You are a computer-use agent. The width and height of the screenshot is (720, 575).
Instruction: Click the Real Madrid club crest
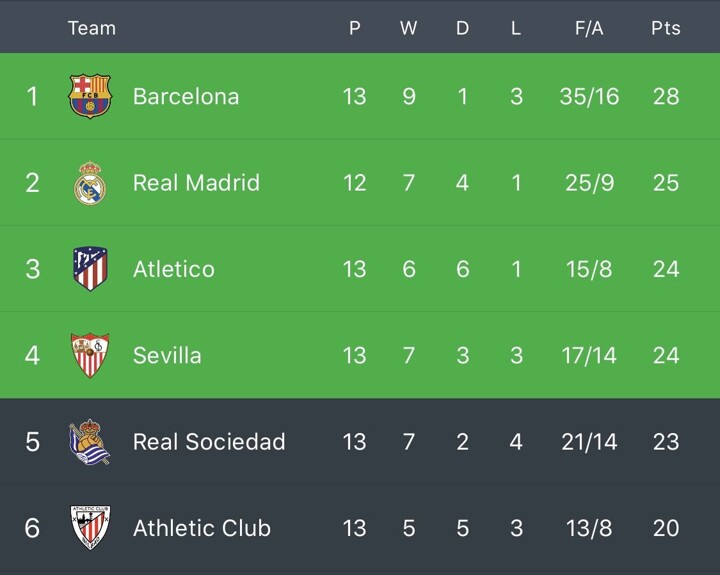90,183
